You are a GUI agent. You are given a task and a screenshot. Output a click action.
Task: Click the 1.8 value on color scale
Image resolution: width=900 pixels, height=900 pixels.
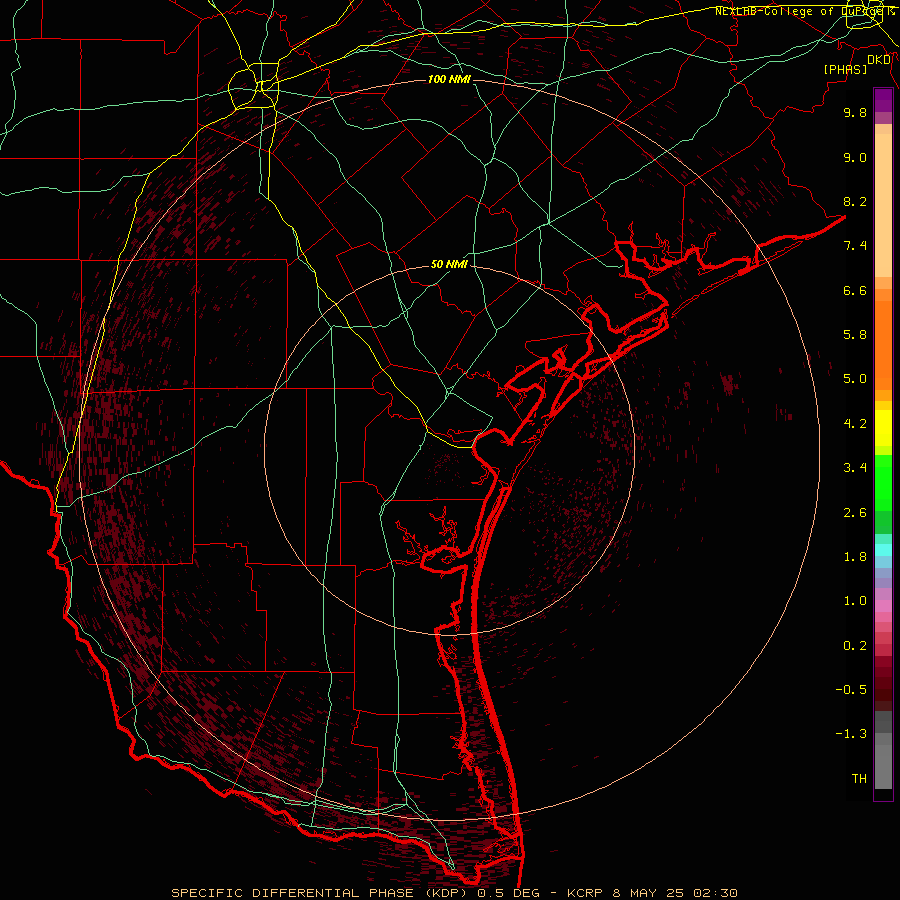pos(855,557)
